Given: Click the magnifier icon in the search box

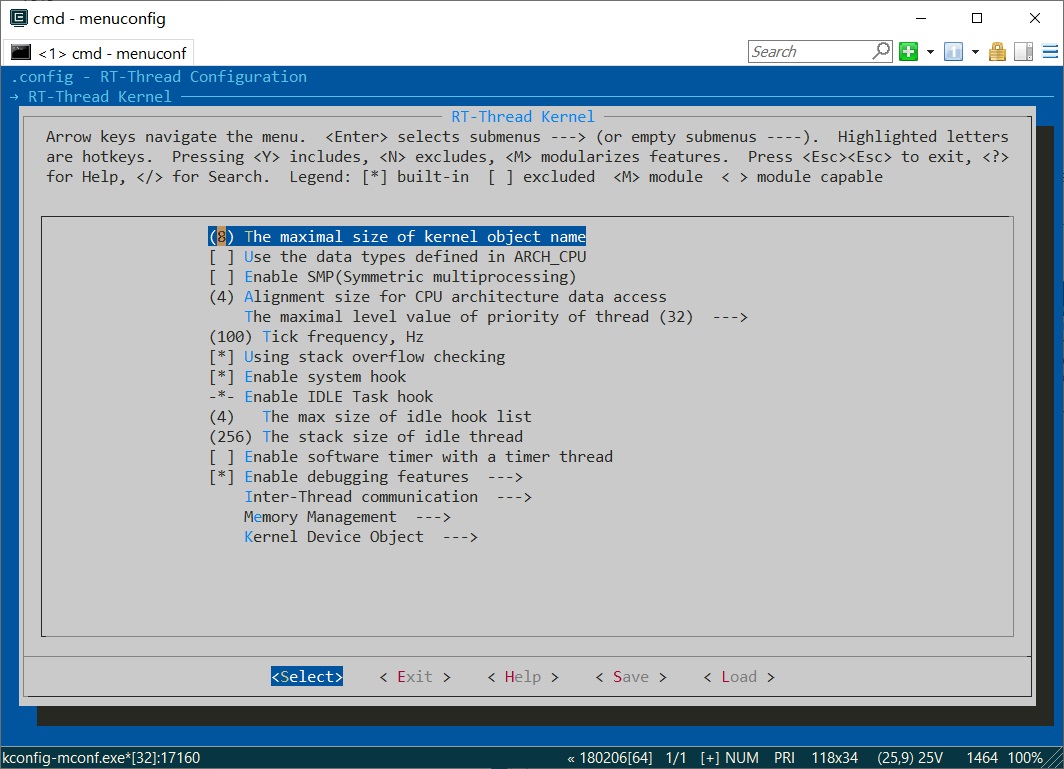Looking at the screenshot, I should click(x=878, y=51).
